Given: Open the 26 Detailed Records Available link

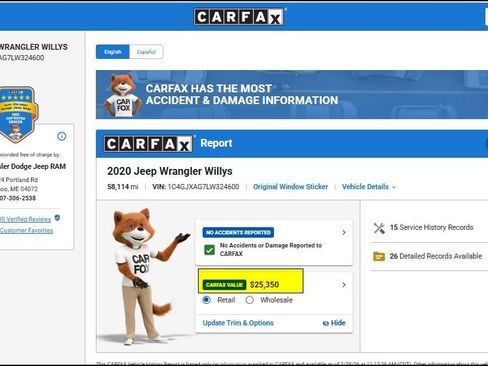Looking at the screenshot, I should (x=436, y=256).
